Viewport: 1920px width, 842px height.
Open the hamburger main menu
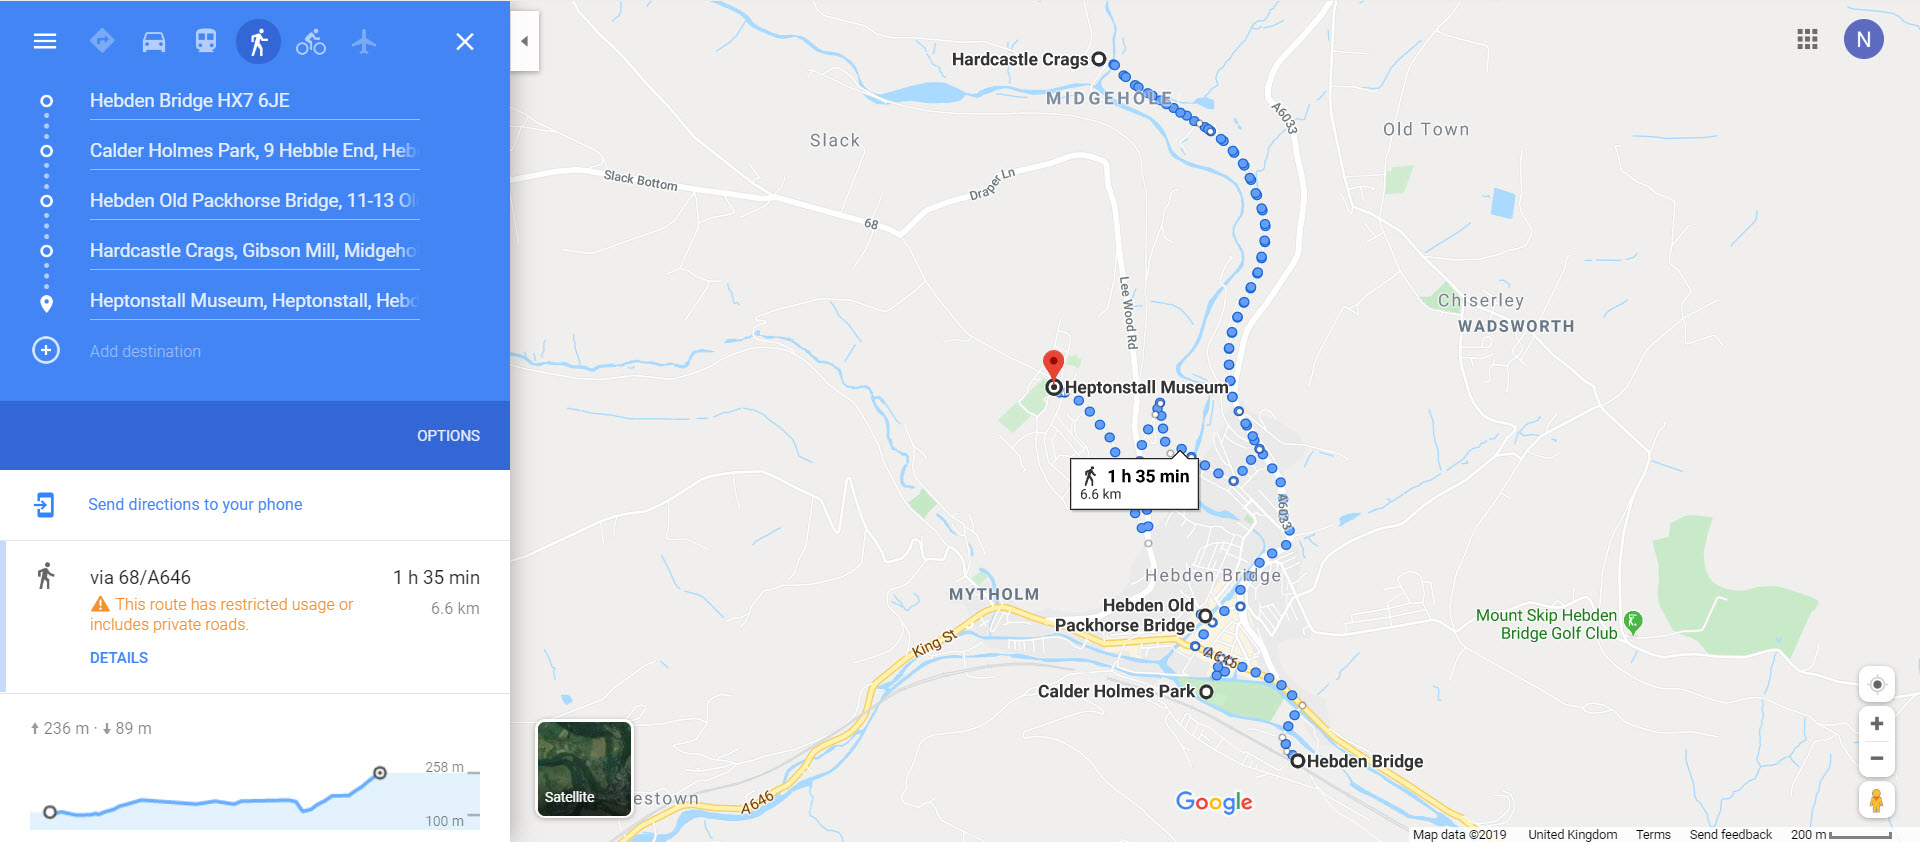pos(45,41)
